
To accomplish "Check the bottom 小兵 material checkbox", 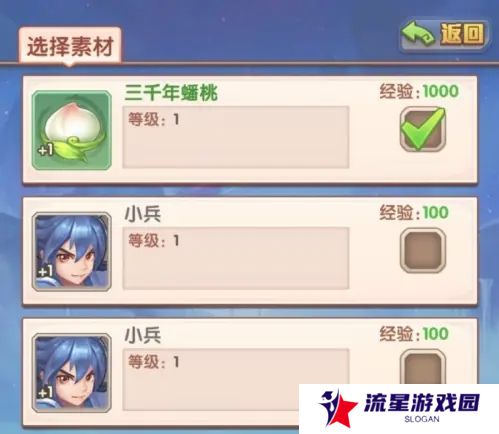I will point(423,367).
